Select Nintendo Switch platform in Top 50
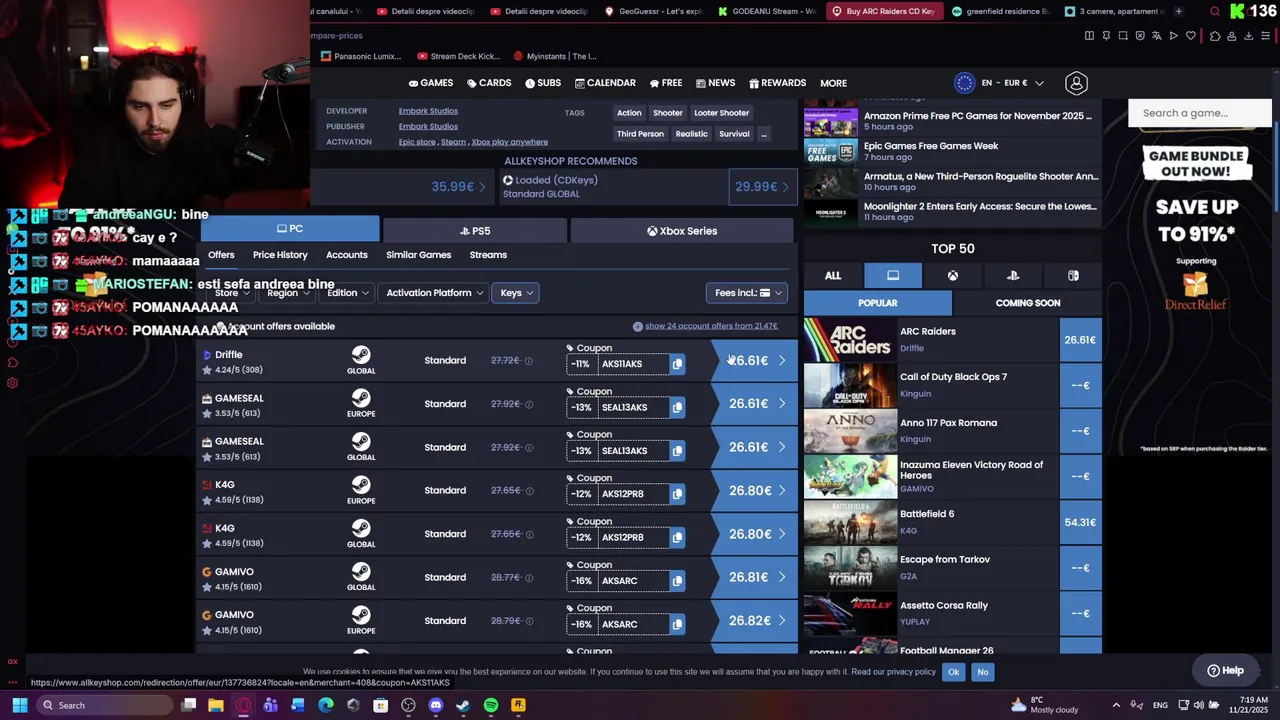1280x720 pixels. 1073,276
